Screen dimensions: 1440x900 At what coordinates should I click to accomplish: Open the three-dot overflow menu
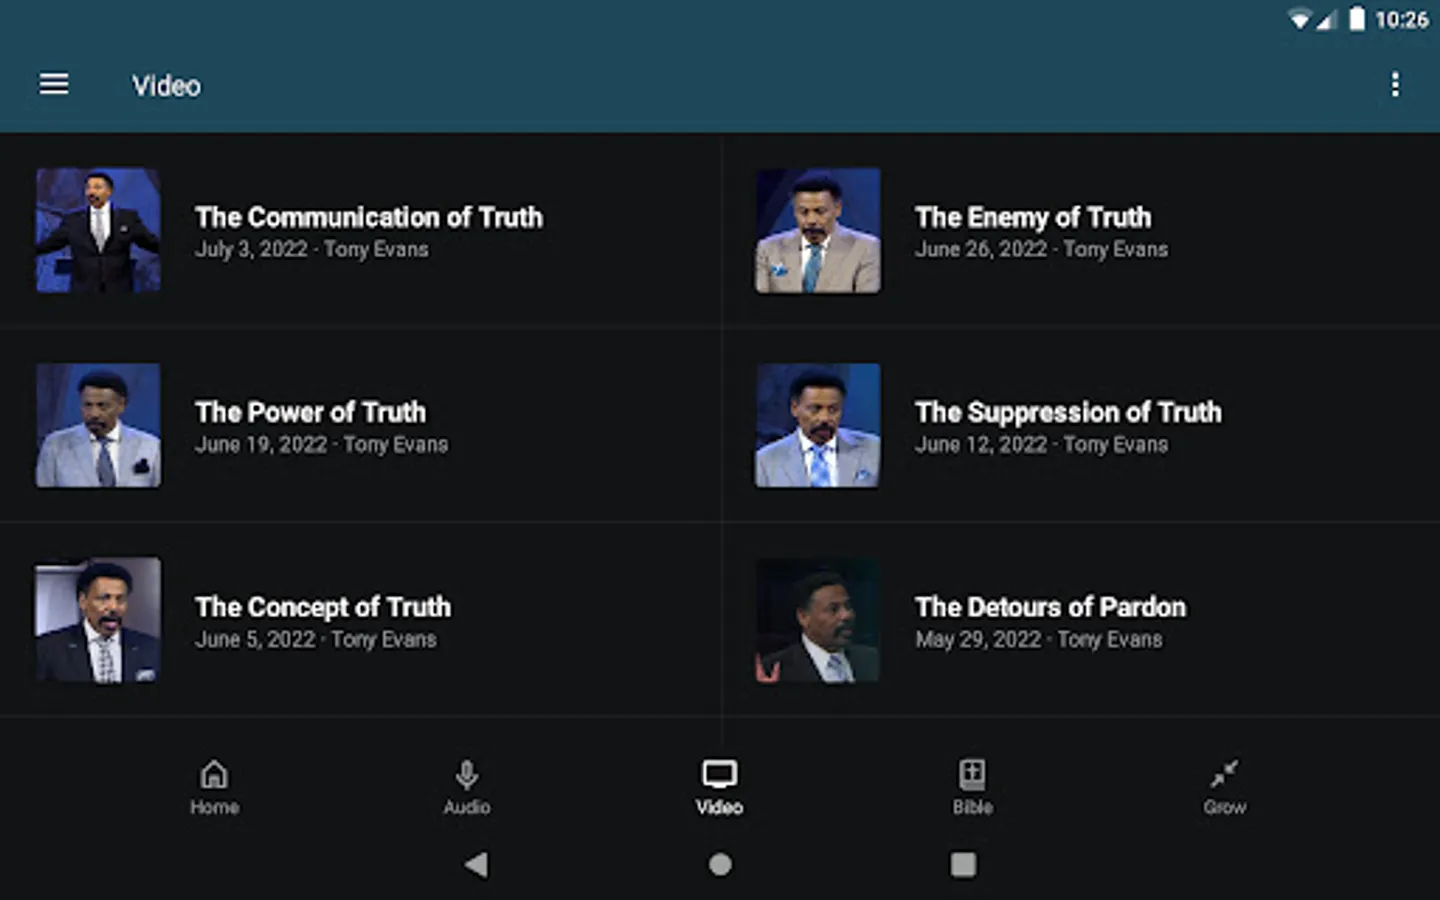(1395, 84)
